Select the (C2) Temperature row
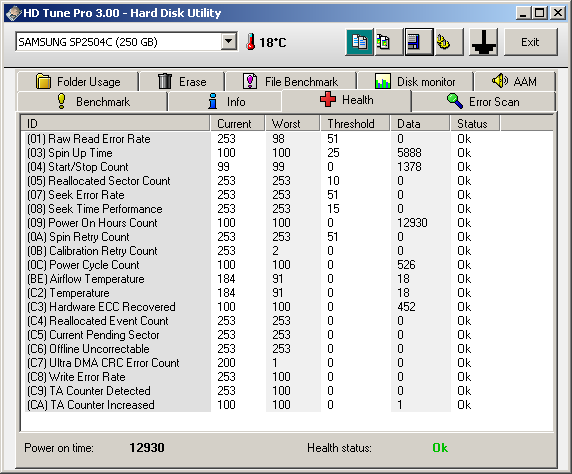This screenshot has width=572, height=474. [287, 293]
